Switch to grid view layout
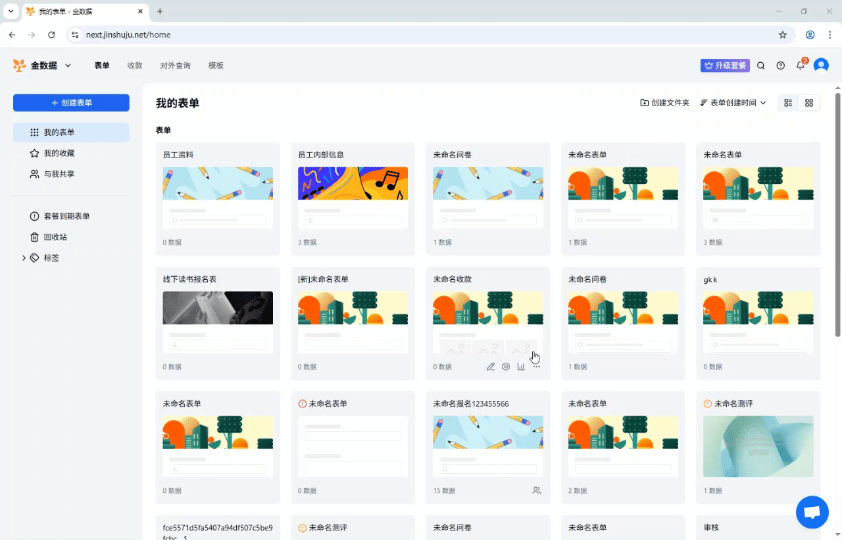This screenshot has height=540, width=842. (x=809, y=103)
